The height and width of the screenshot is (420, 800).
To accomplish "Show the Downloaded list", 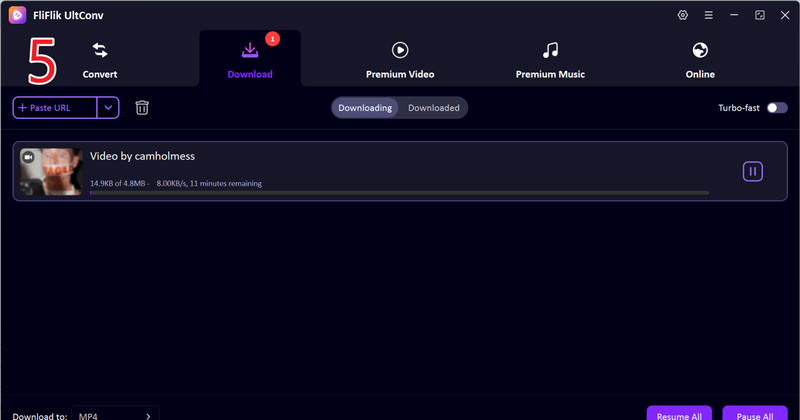I will (x=434, y=108).
